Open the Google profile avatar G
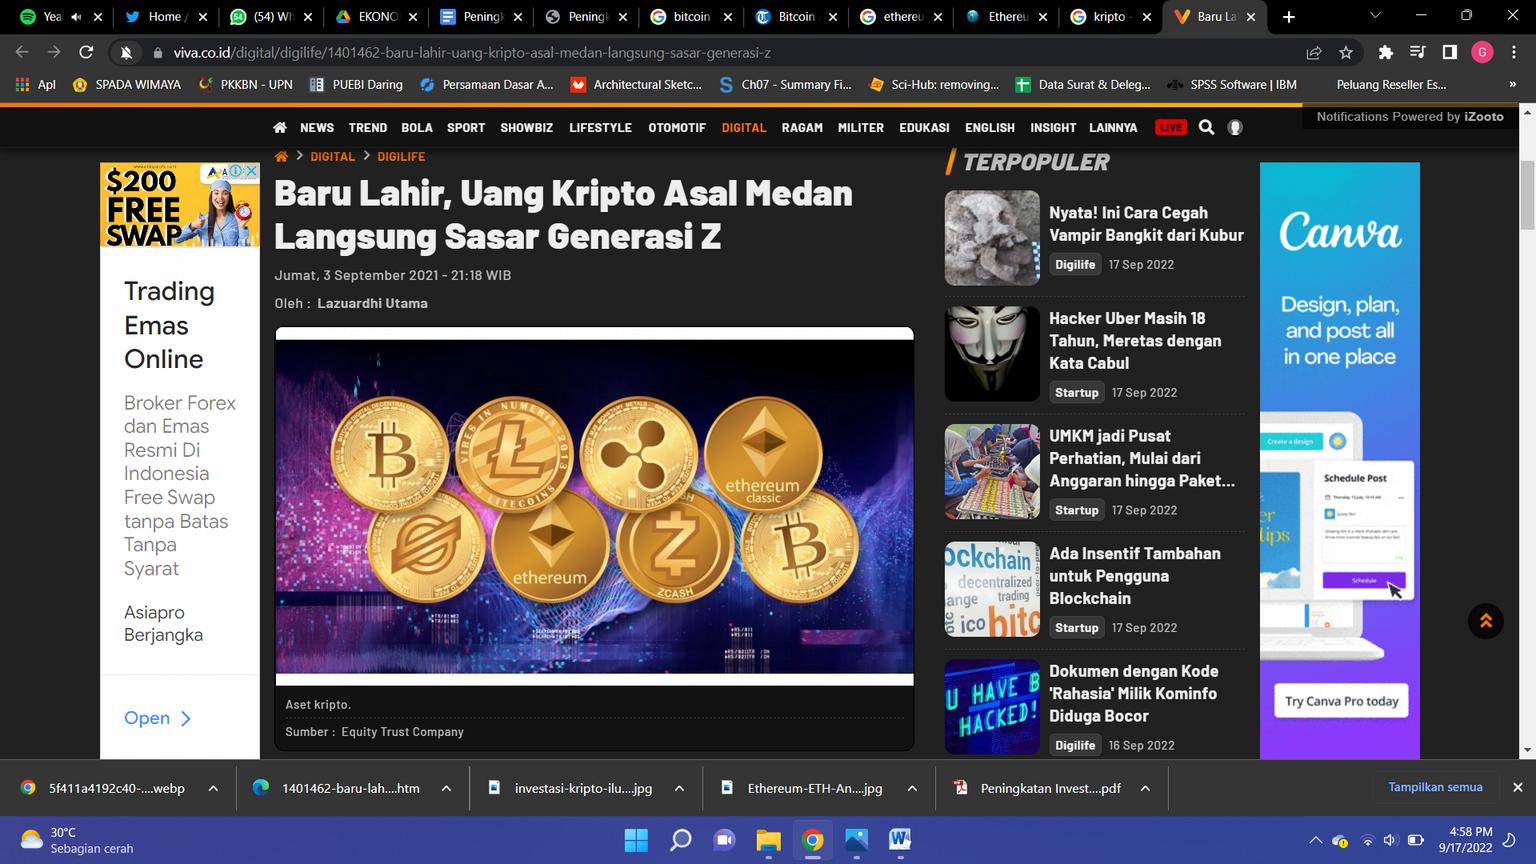Screen dimensions: 1536x864 [1482, 52]
